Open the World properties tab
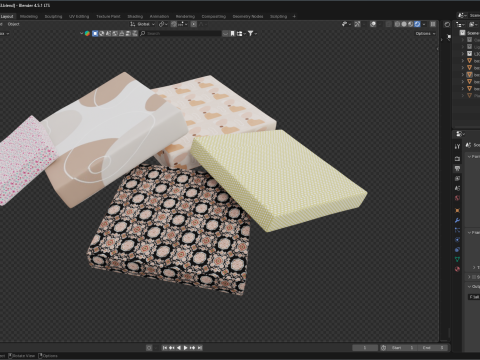 click(457, 198)
